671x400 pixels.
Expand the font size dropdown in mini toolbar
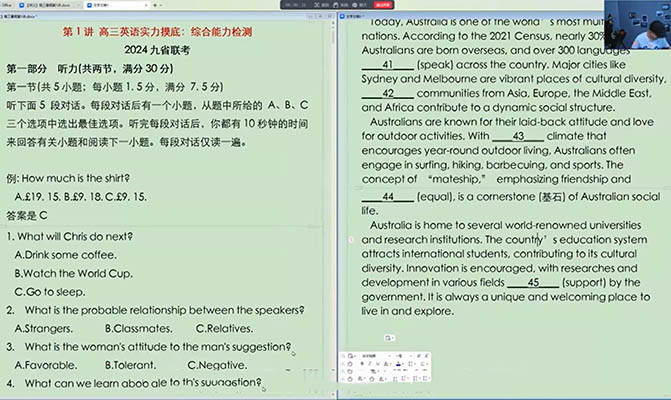[x=411, y=356]
